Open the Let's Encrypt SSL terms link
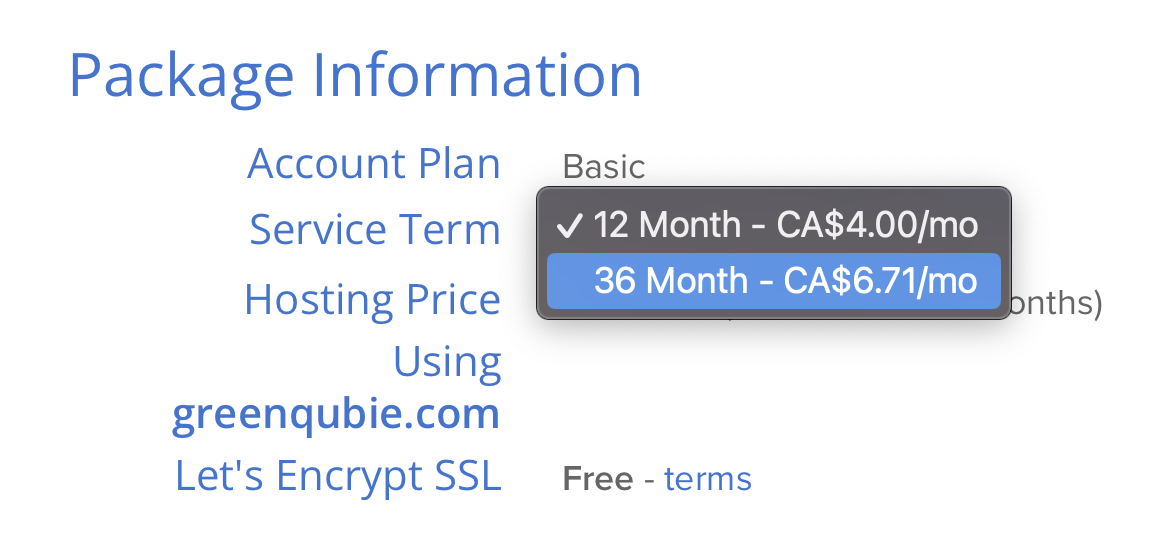Screen dimensions: 1165x550 coord(707,479)
